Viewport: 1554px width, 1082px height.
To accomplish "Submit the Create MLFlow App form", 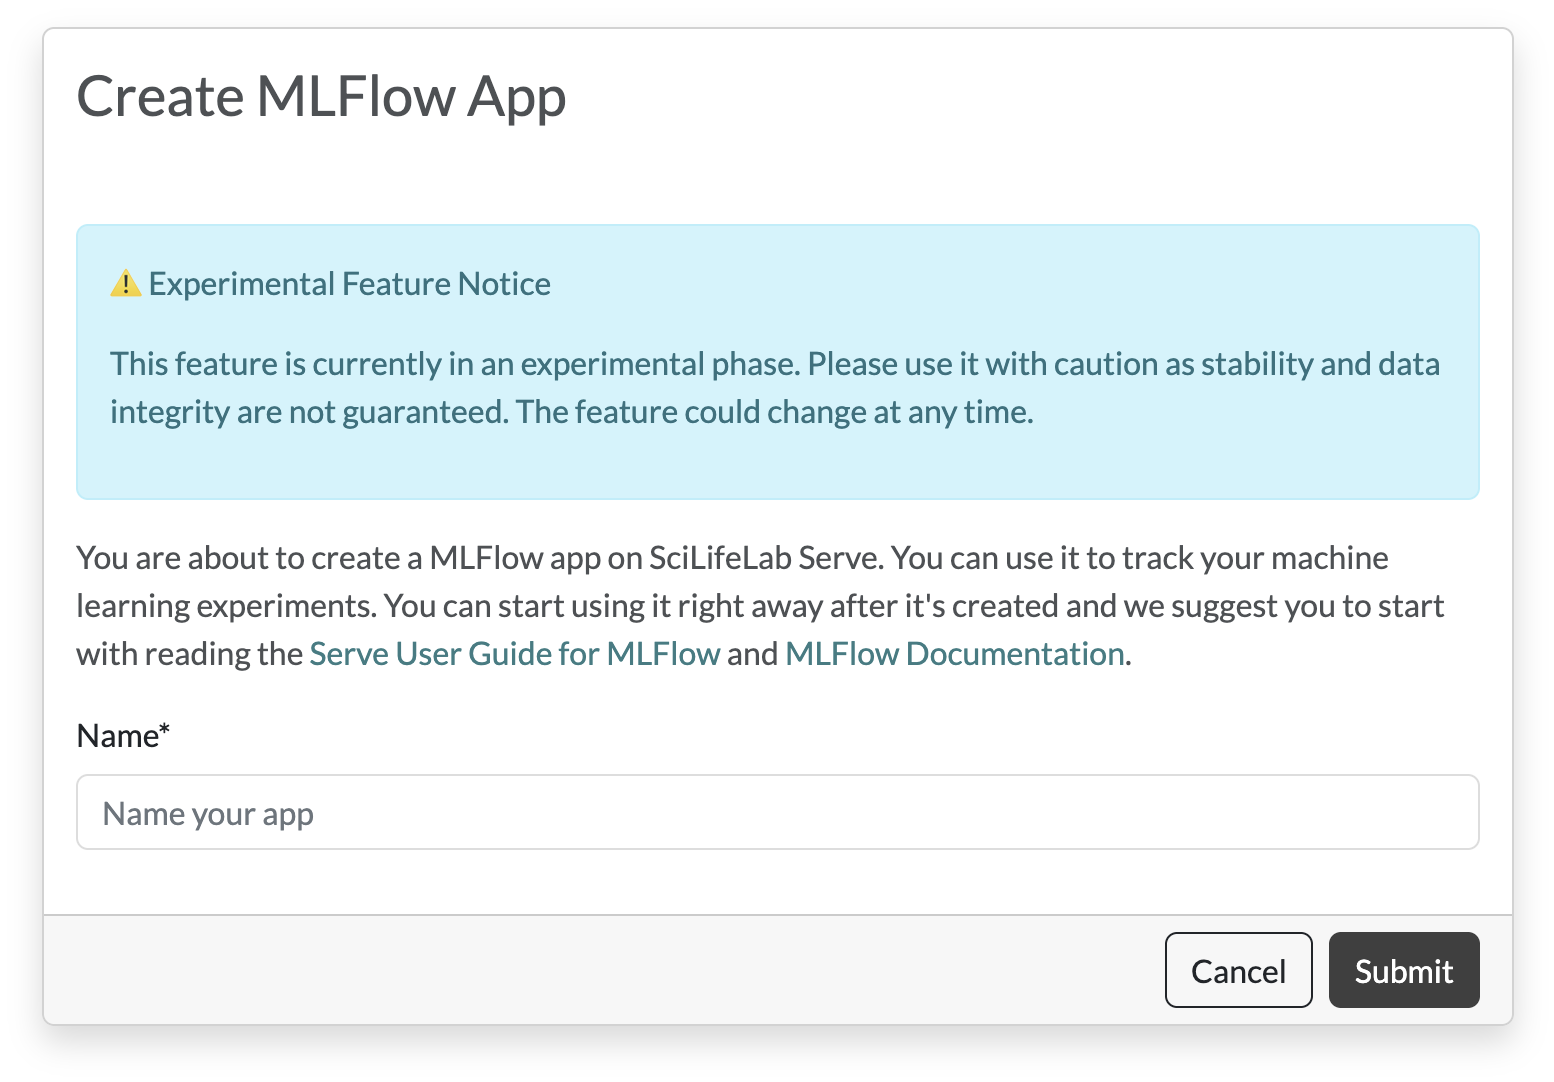I will (1403, 970).
